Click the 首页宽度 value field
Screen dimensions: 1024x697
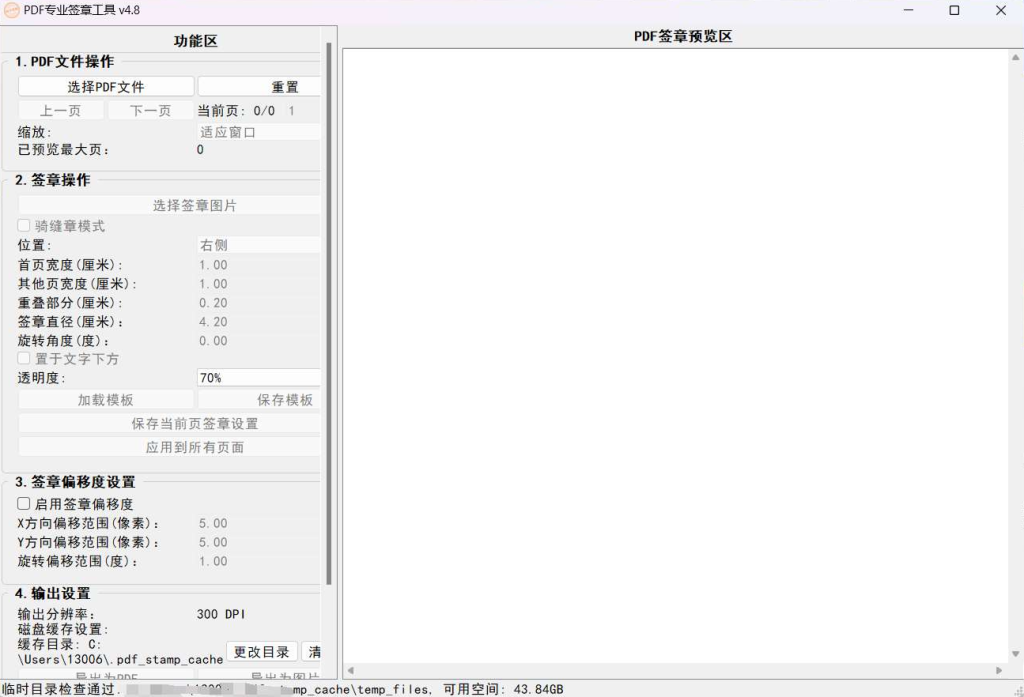pyautogui.click(x=259, y=265)
